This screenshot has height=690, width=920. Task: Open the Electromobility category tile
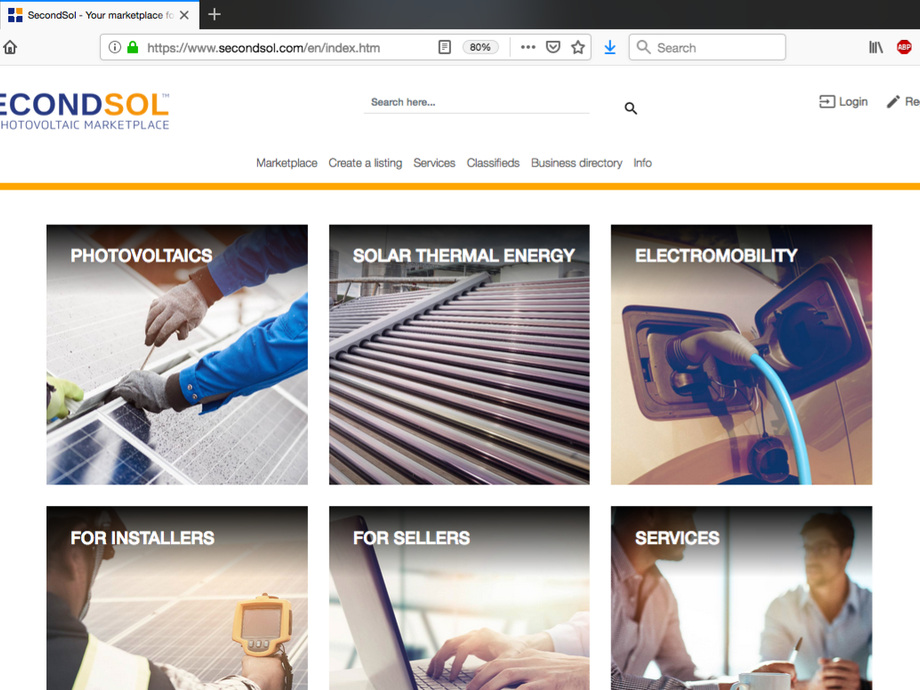pyautogui.click(x=741, y=355)
